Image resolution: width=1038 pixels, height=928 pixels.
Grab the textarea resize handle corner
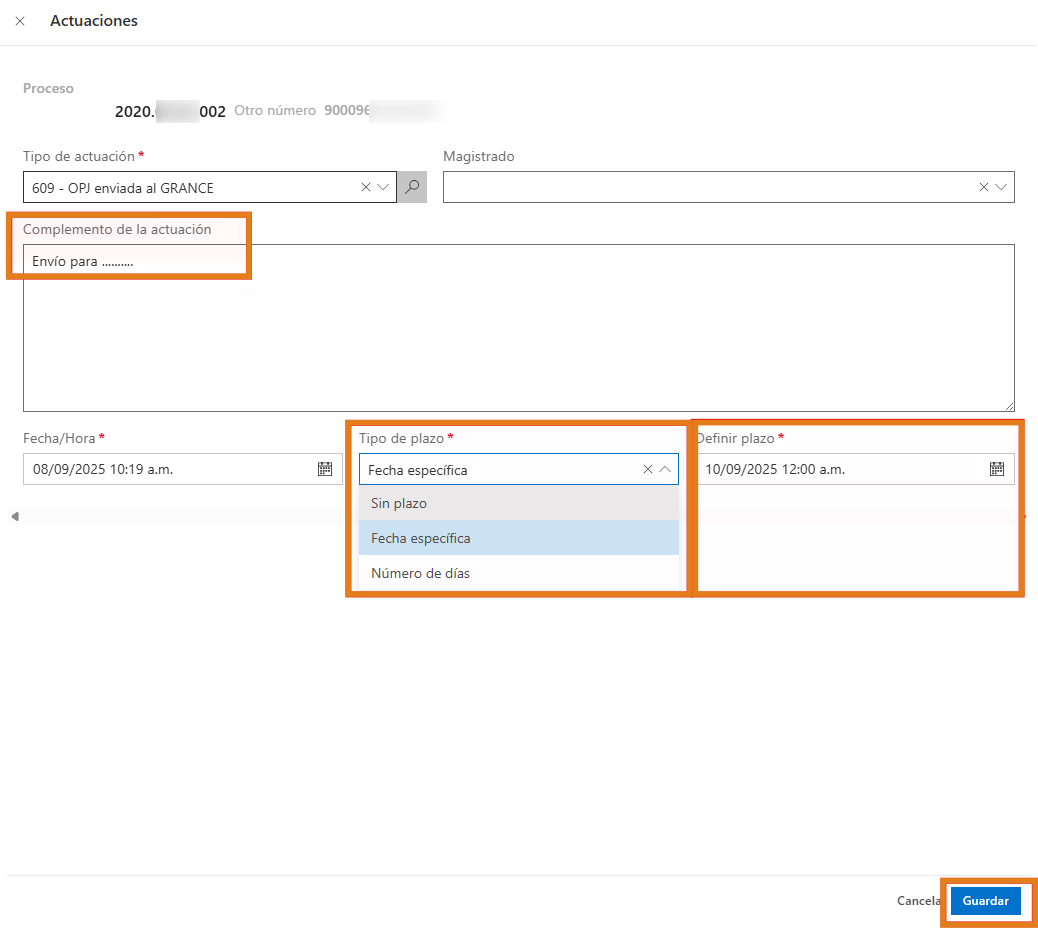coord(1009,405)
